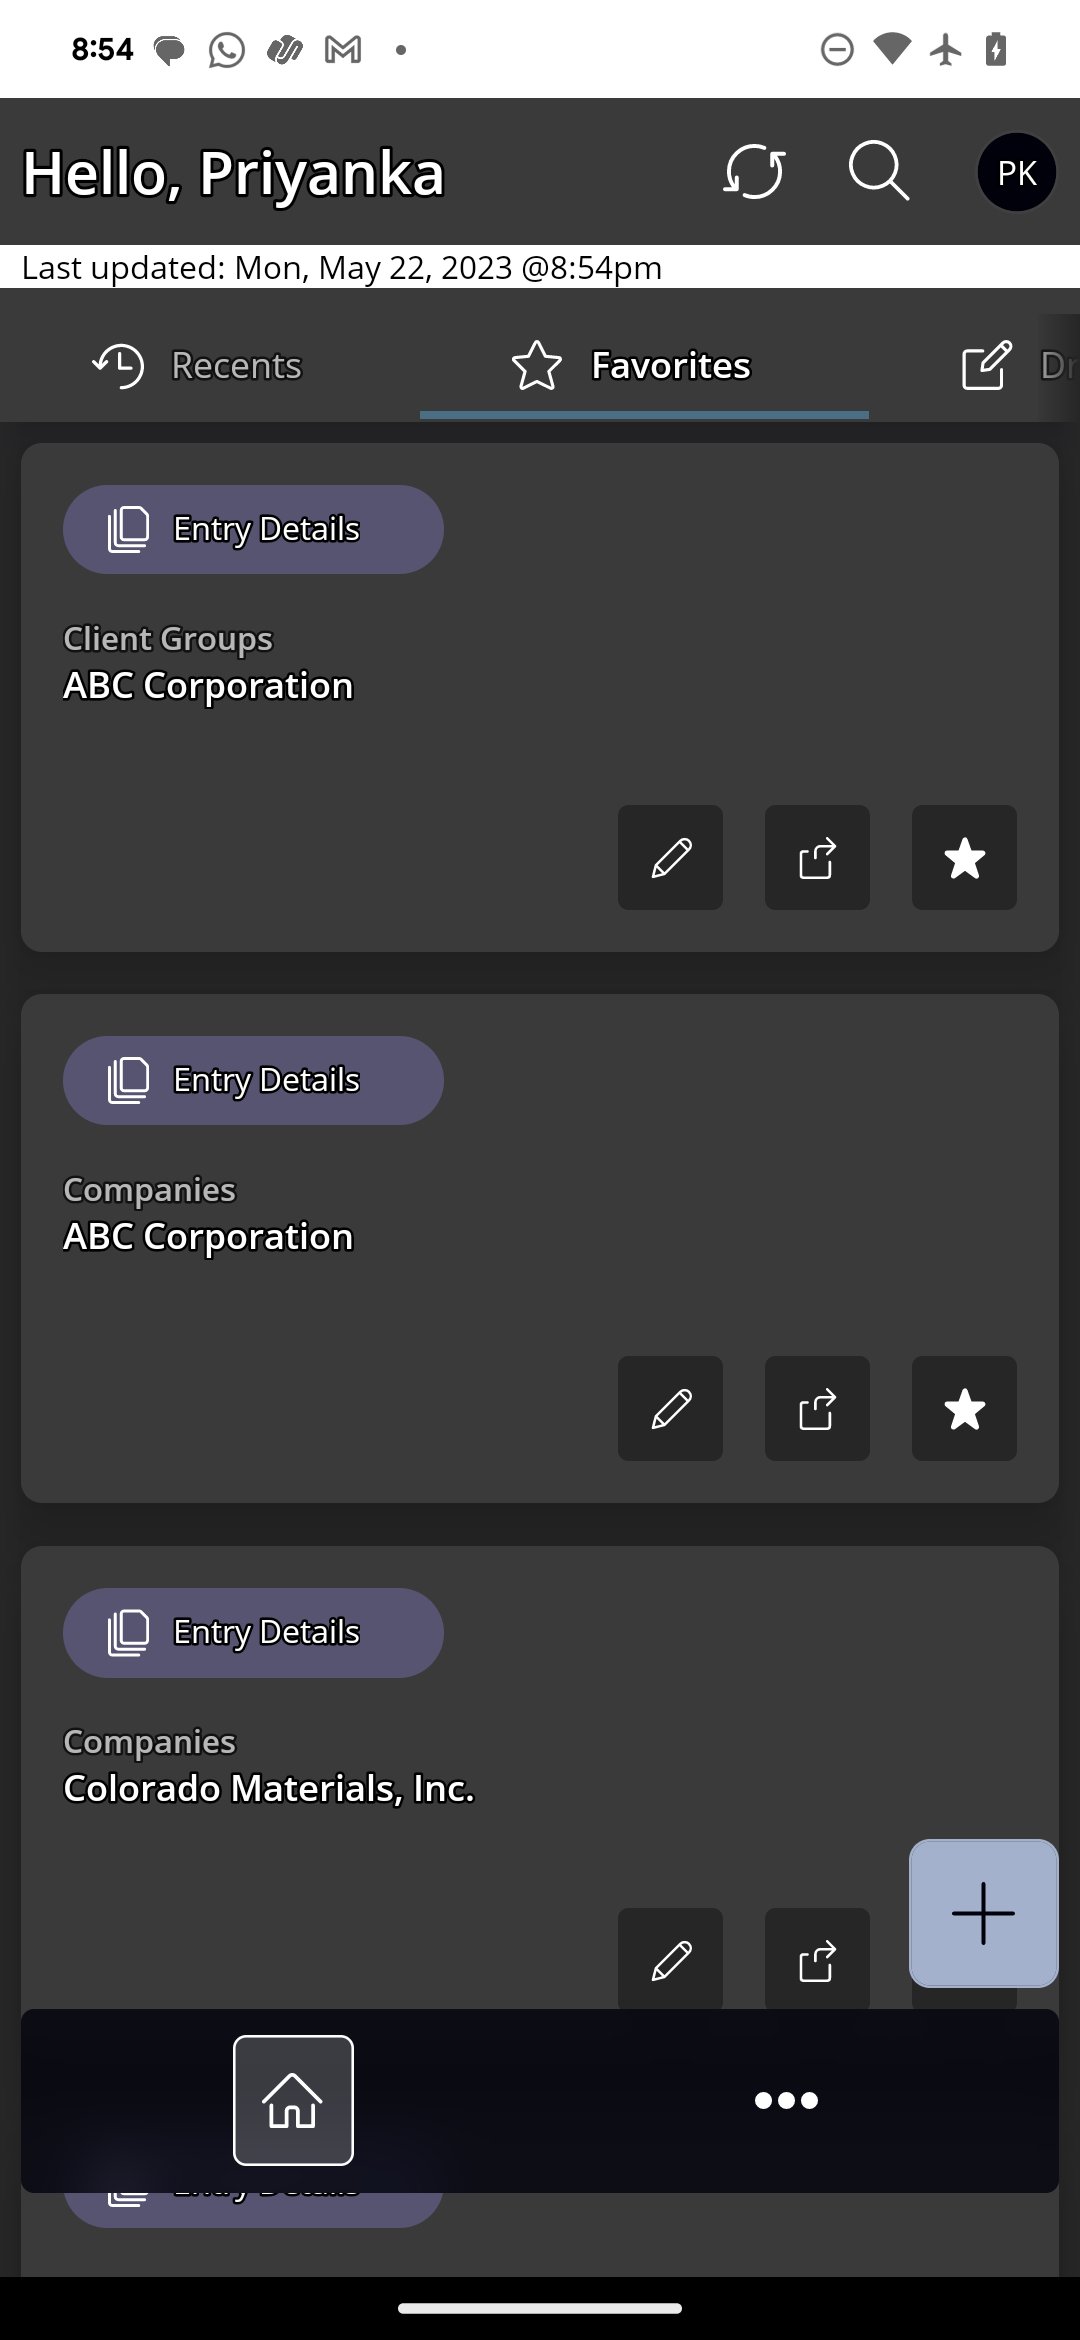Tap the Last updated timestamp banner
Viewport: 1080px width, 2340px height.
coord(340,267)
